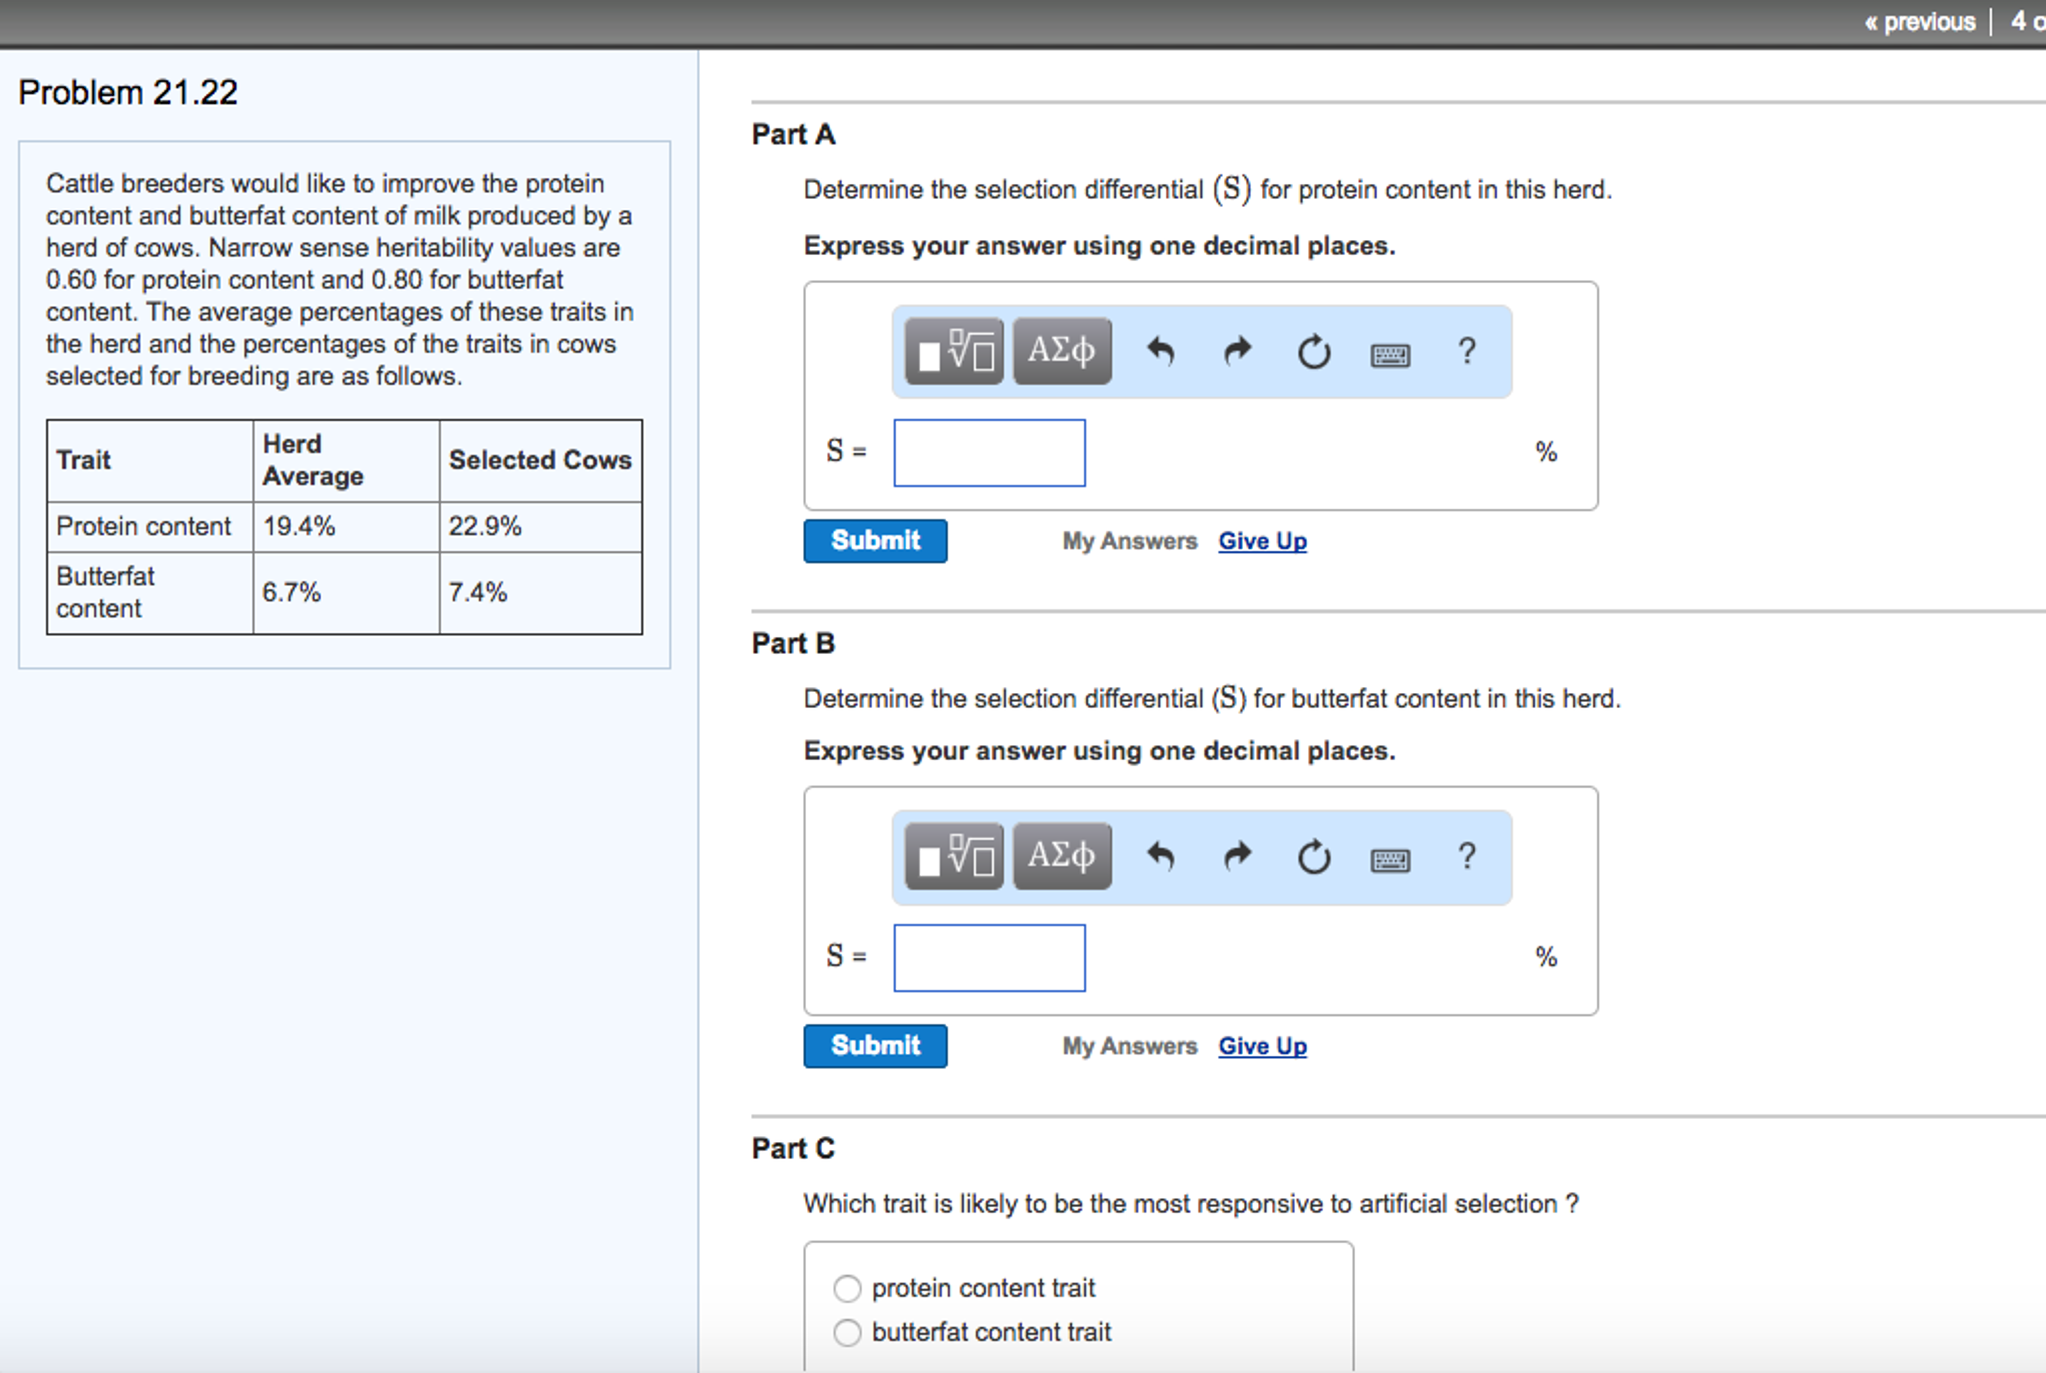
Task: Open math templates button in Part B
Action: (x=954, y=856)
